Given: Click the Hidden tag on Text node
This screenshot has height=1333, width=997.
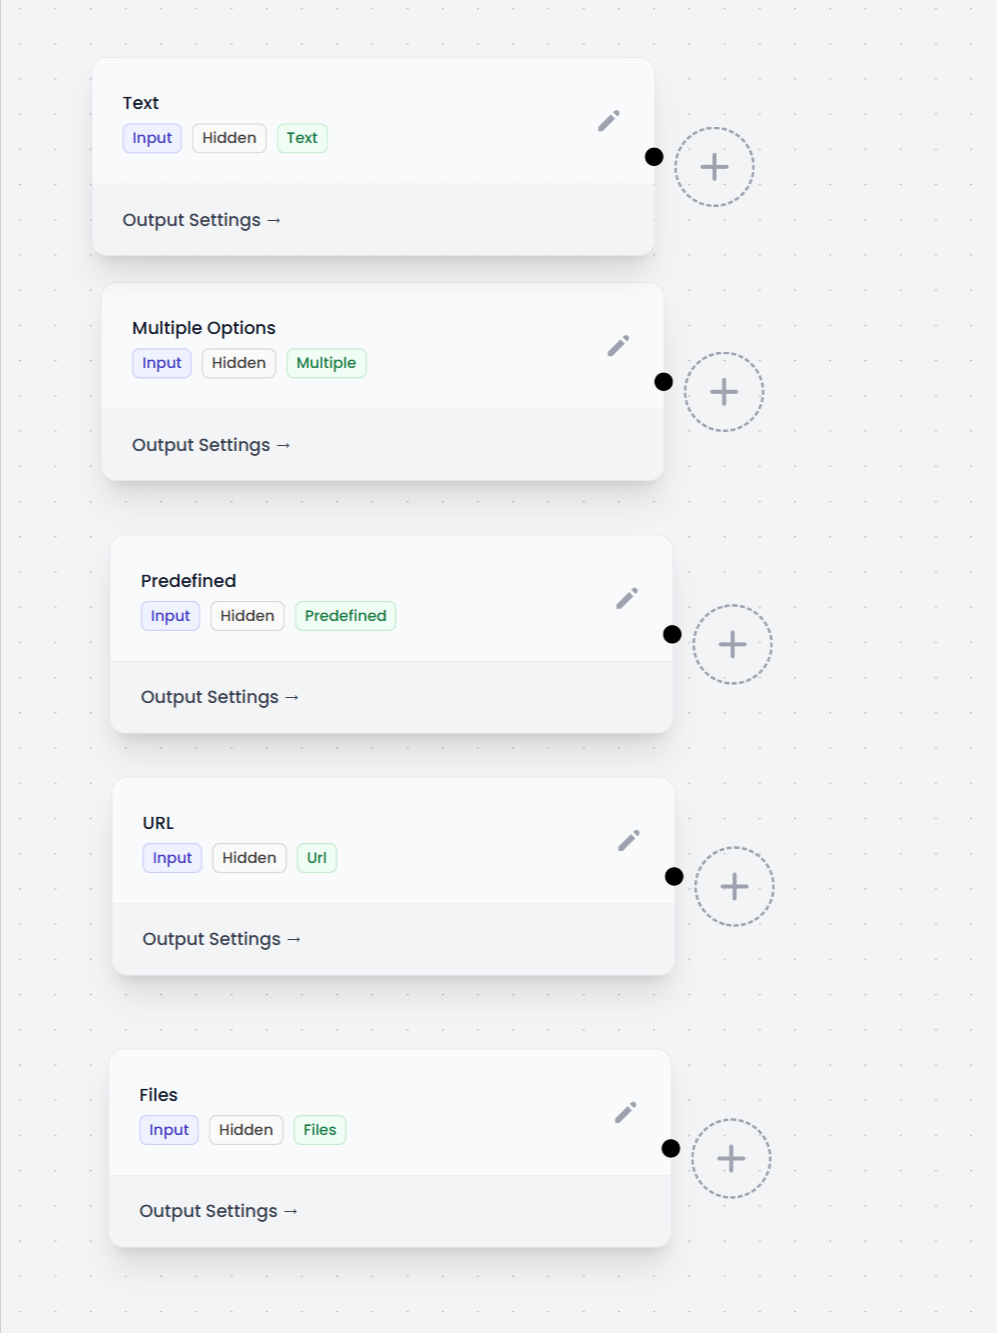Looking at the screenshot, I should coord(229,138).
